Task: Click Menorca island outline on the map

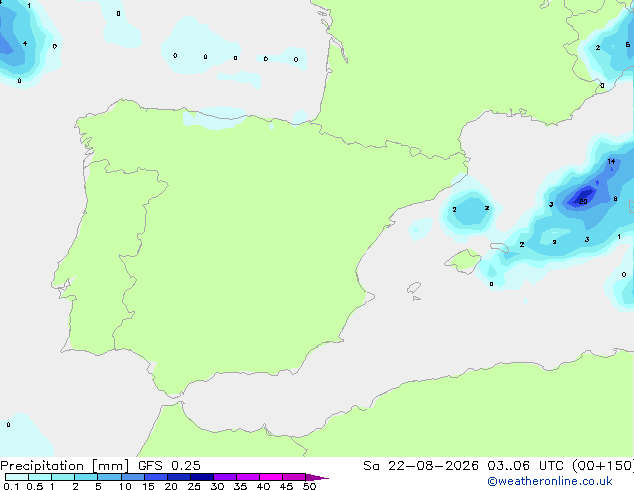Action: point(500,247)
